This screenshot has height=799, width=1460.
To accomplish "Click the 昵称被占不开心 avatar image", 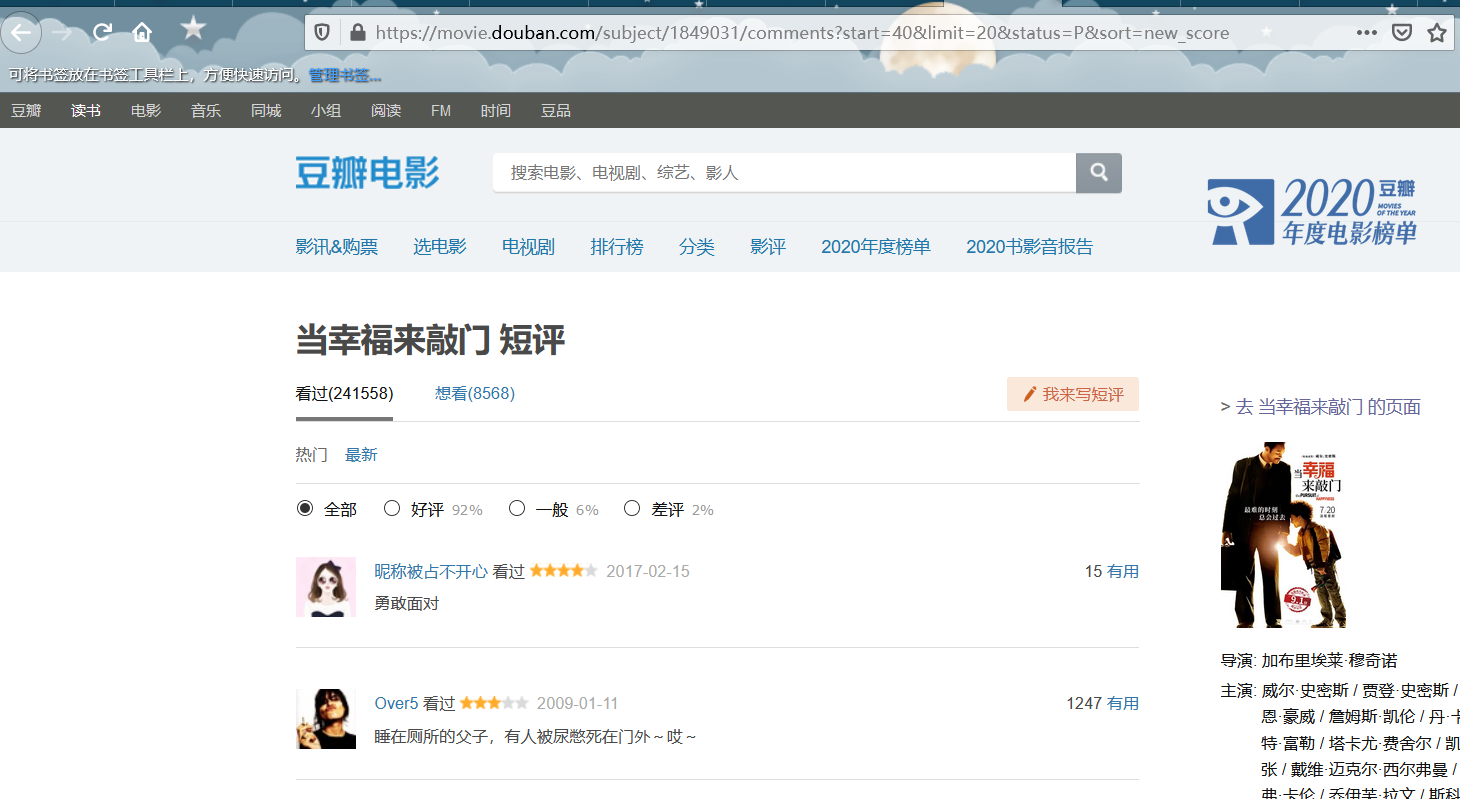I will (326, 587).
